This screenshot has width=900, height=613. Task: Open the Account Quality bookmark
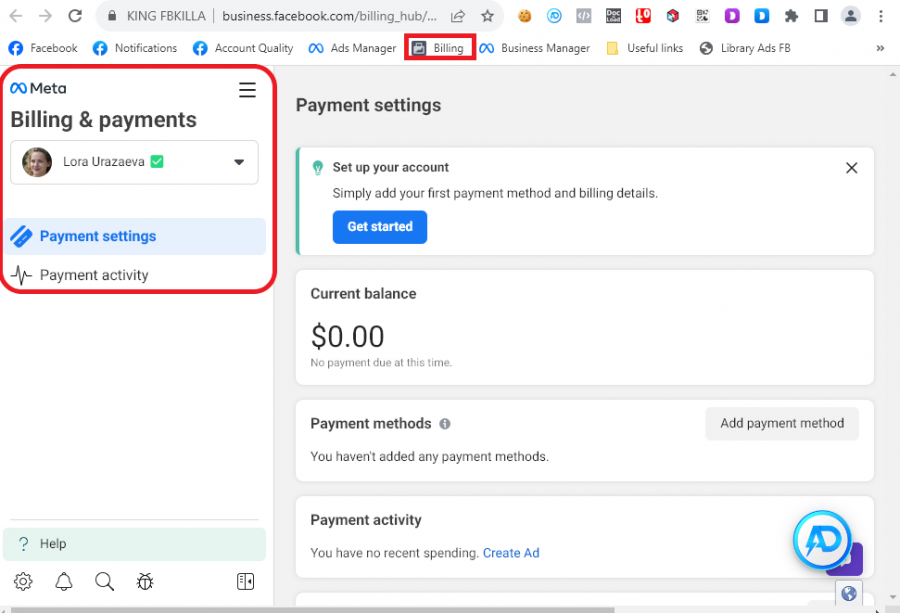tap(243, 48)
